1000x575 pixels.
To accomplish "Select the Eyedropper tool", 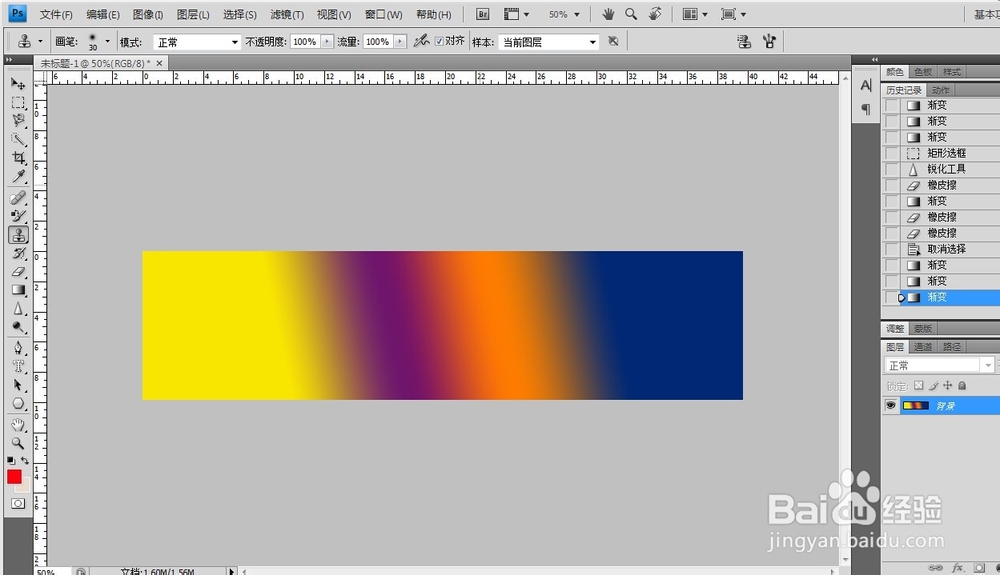I will (x=18, y=176).
